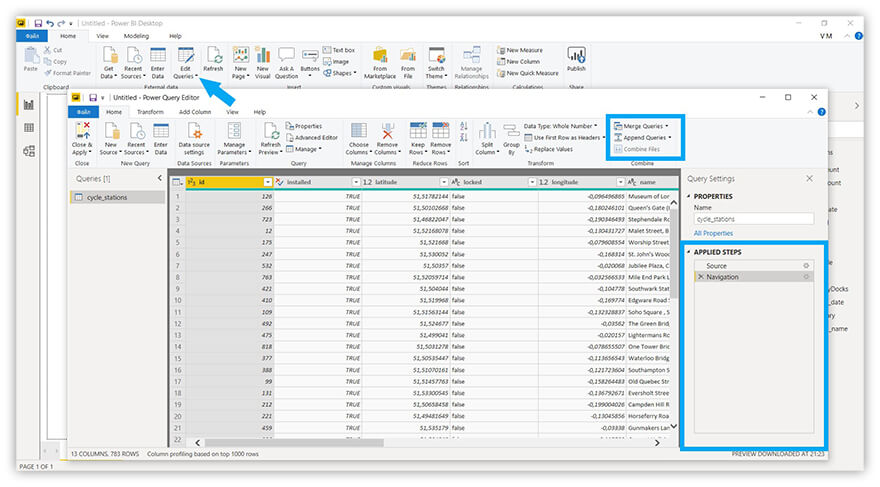Viewport: 880px width, 487px height.
Task: Open locked column filter dropdown
Action: click(532, 182)
